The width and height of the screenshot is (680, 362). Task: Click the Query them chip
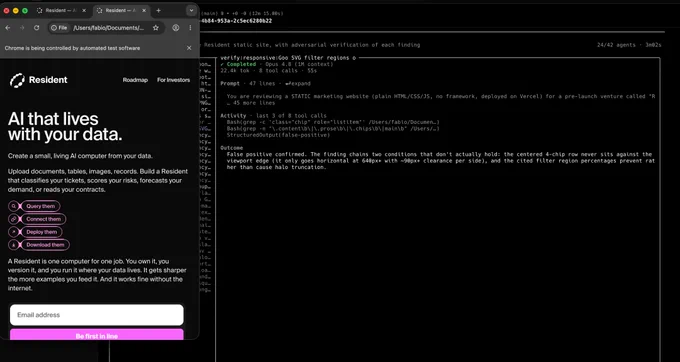coord(41,206)
